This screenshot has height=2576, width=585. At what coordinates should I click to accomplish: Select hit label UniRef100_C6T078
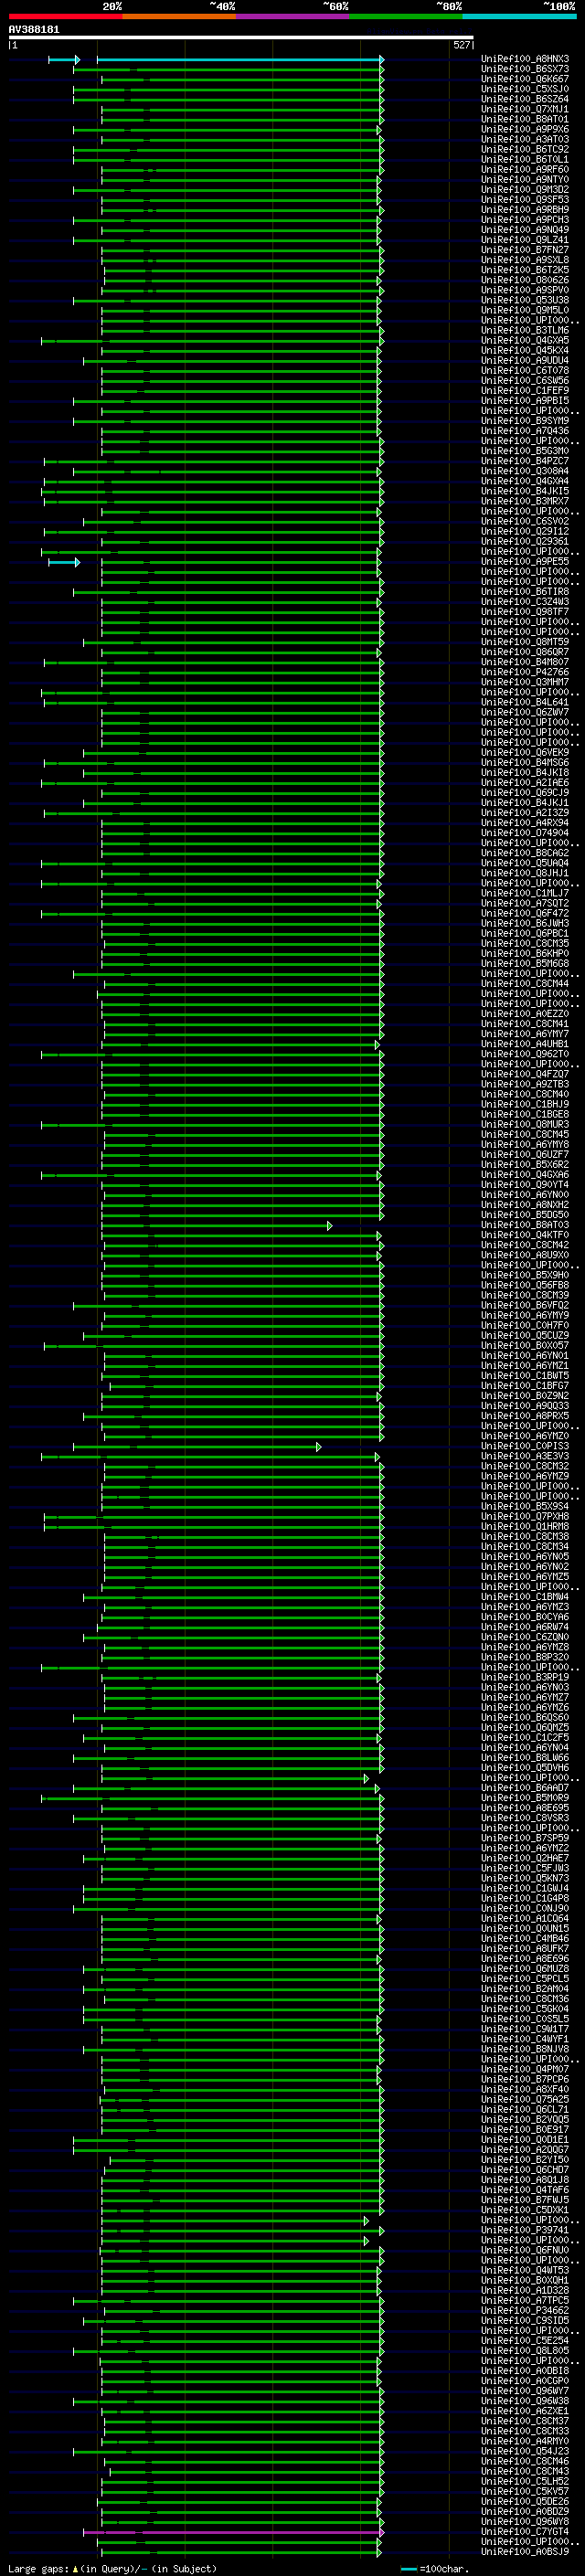pos(525,371)
